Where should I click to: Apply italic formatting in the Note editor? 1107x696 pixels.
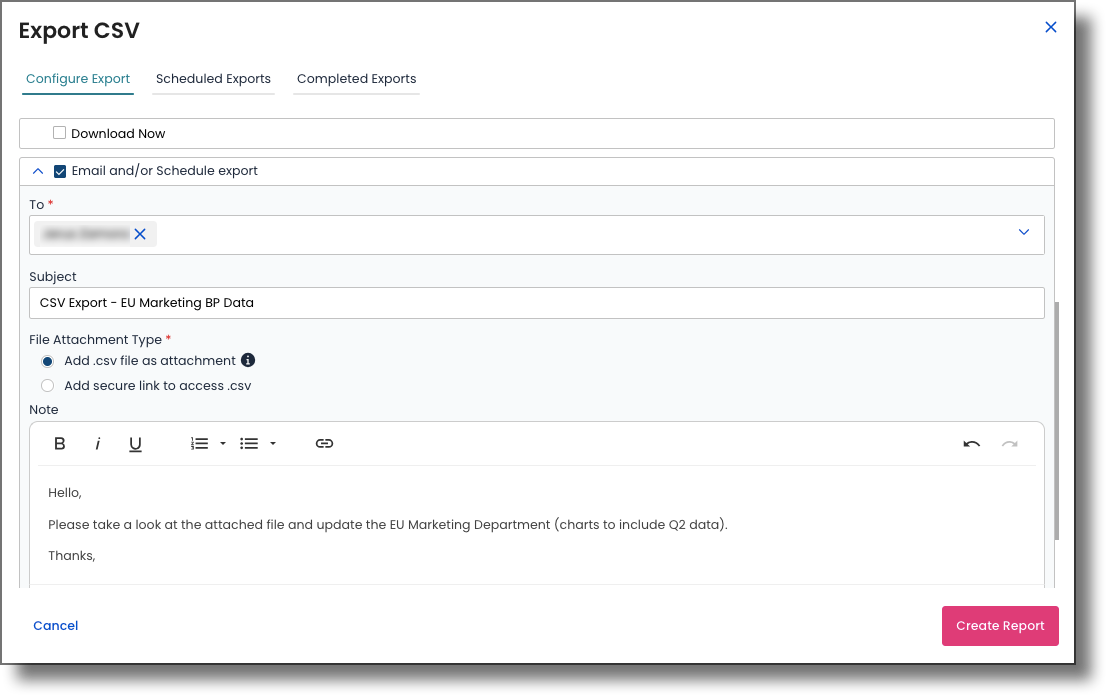(x=97, y=443)
